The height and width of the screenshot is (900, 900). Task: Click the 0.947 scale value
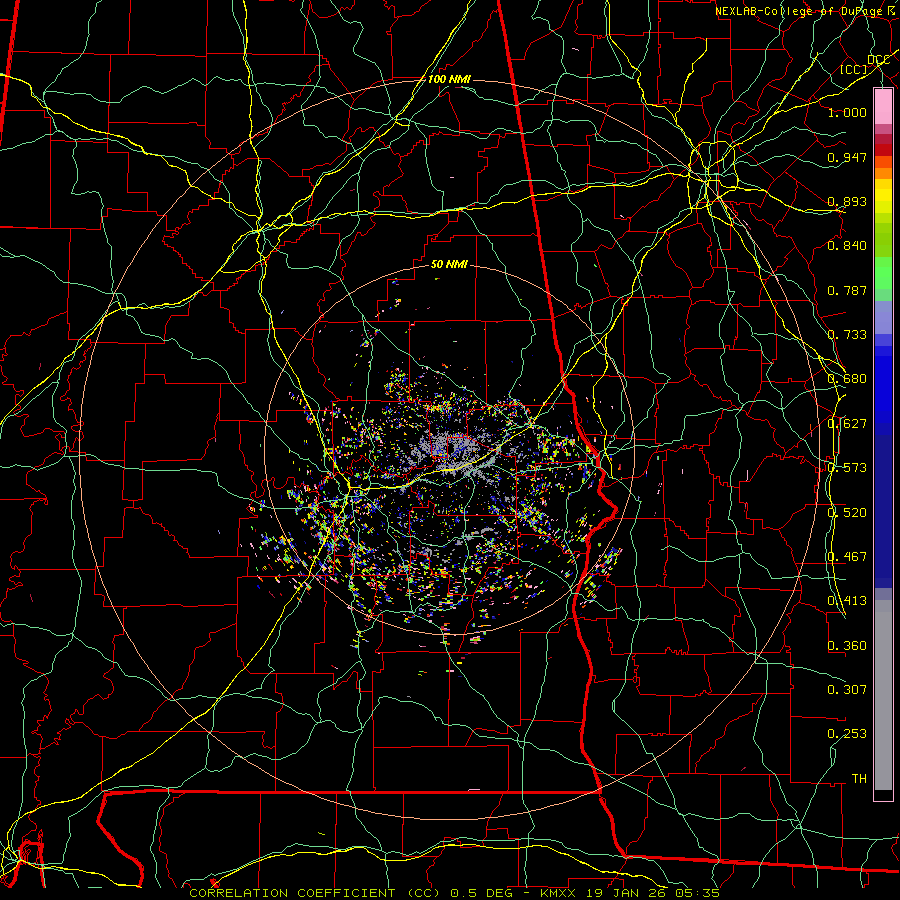pos(847,157)
